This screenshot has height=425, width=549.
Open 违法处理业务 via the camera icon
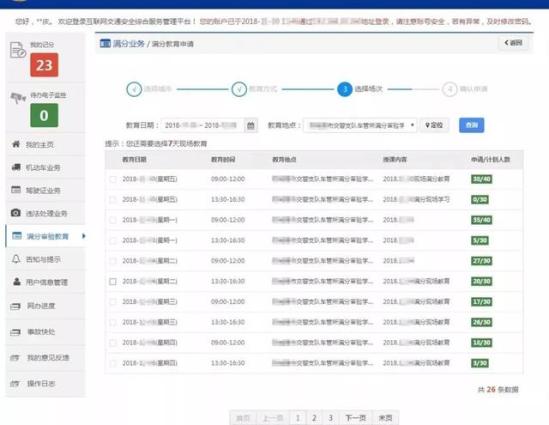(x=16, y=212)
